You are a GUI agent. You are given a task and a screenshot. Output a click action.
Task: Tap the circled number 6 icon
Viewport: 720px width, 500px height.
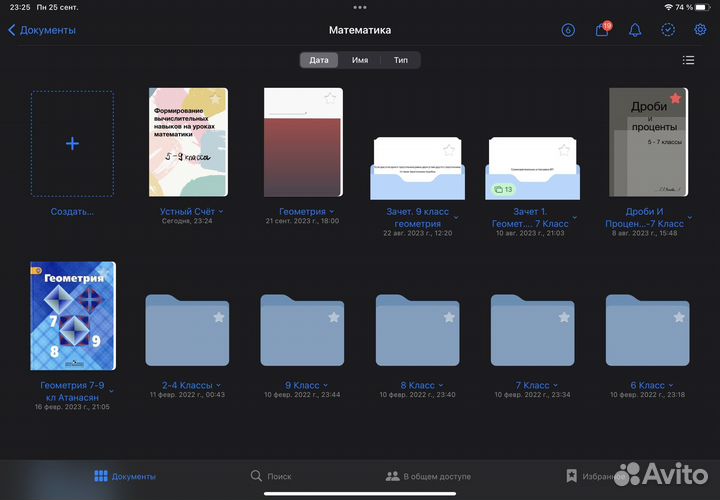point(569,30)
